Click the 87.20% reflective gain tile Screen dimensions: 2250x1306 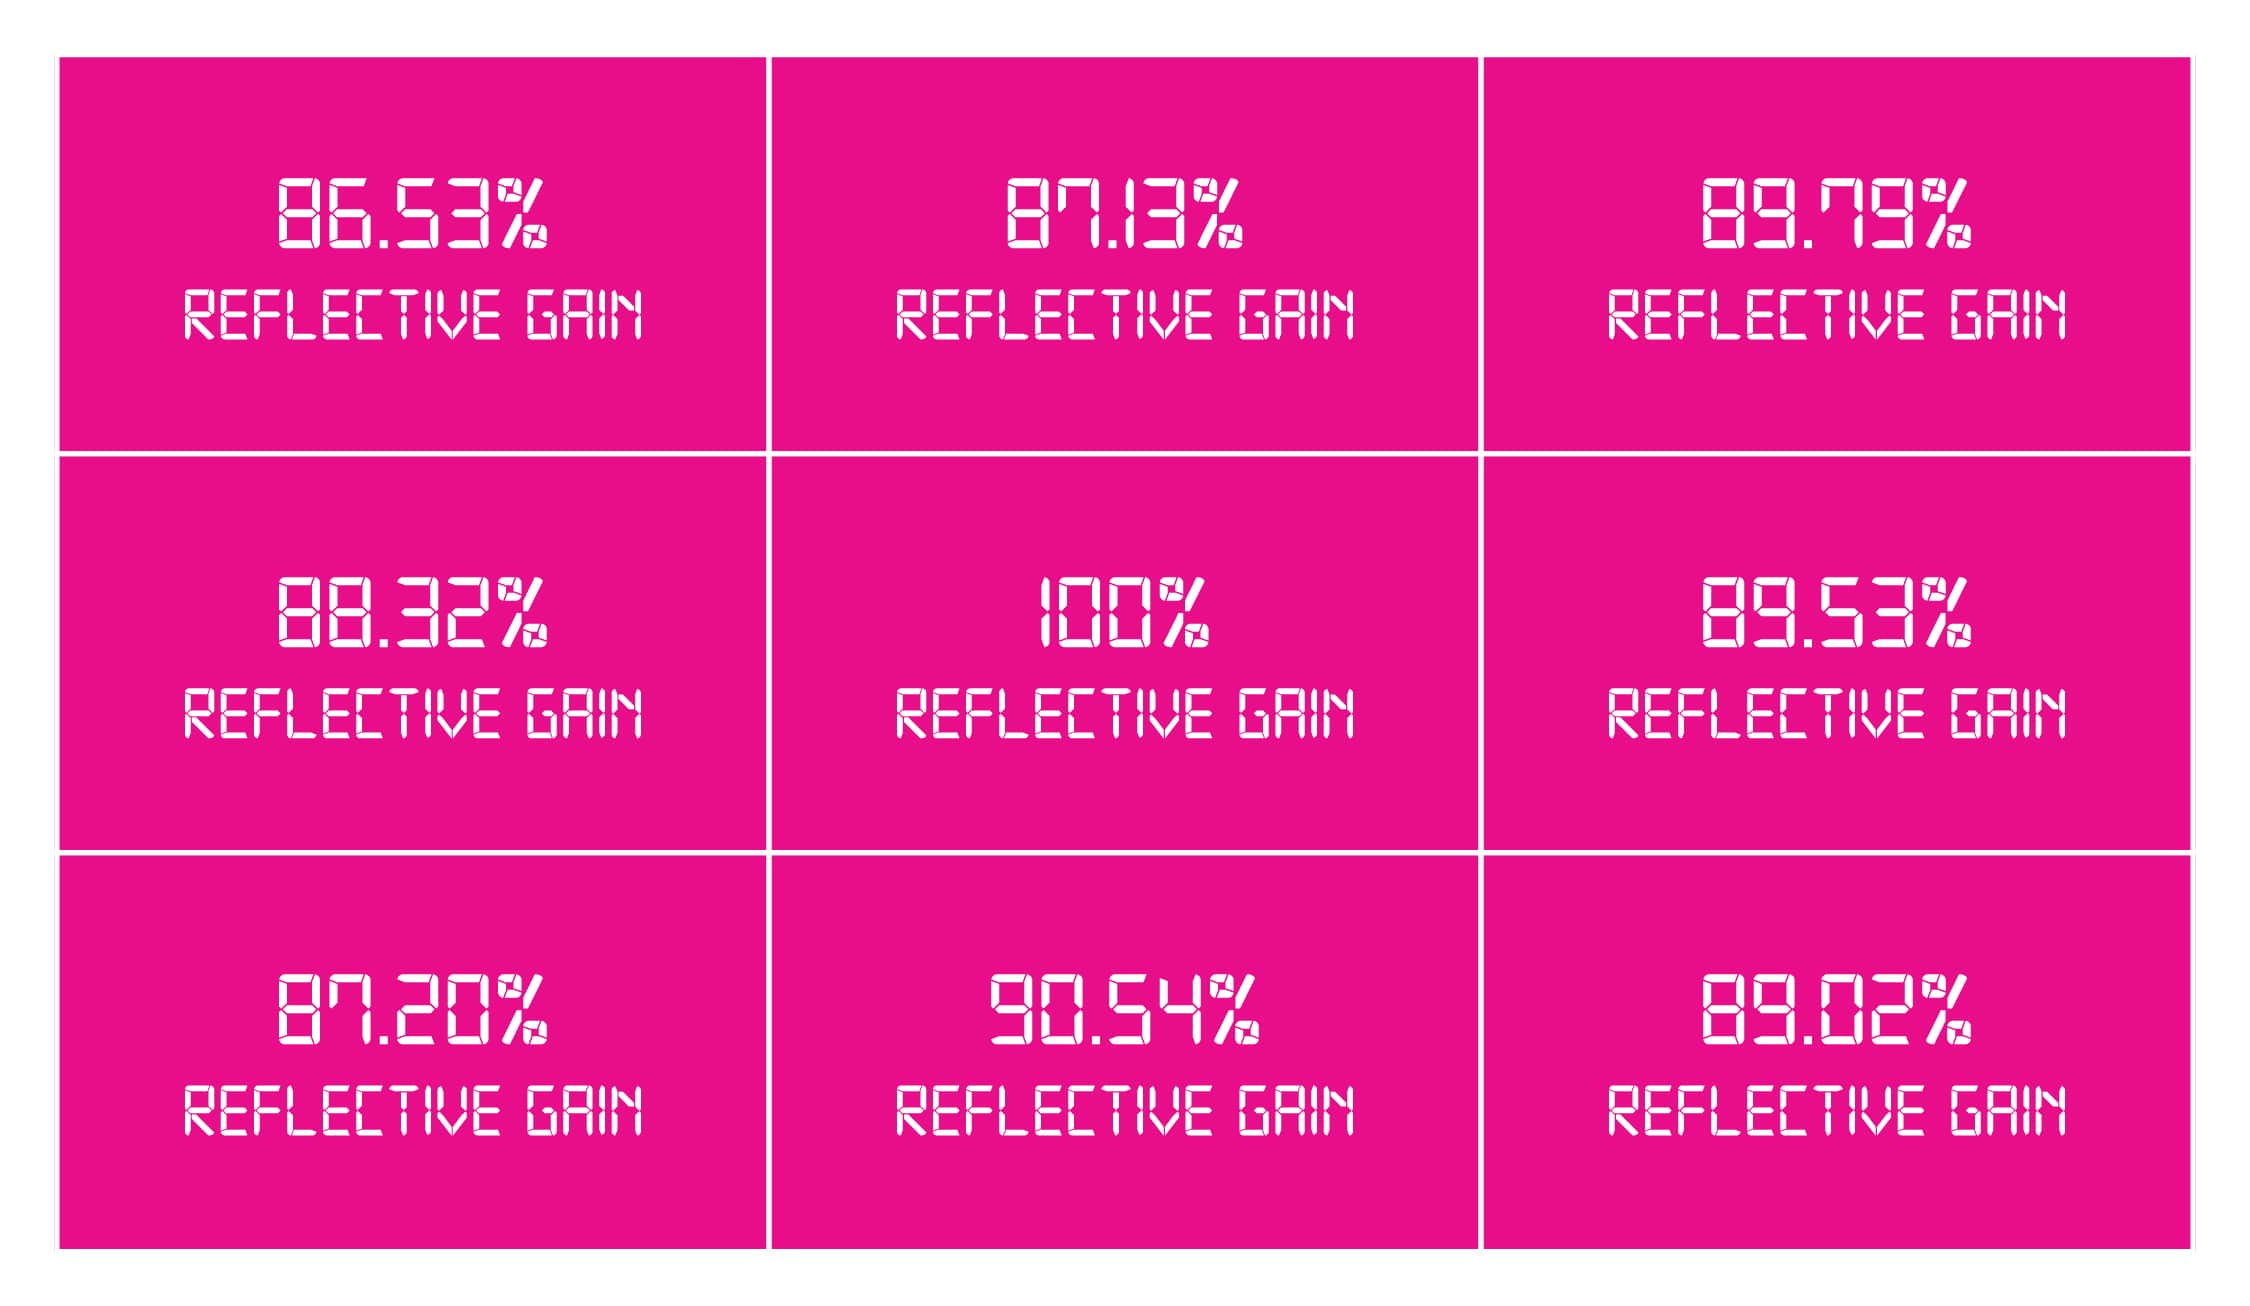tap(412, 1052)
